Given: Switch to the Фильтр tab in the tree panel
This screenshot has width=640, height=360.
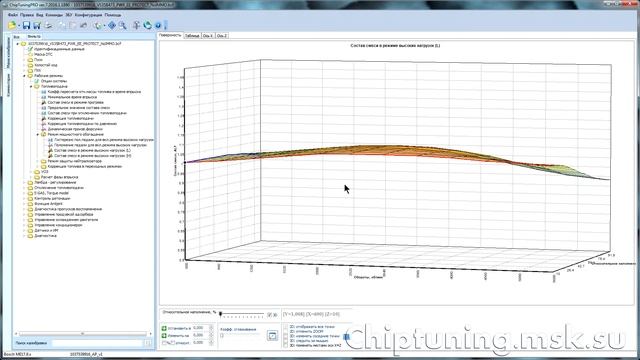Looking at the screenshot, I should (x=34, y=37).
